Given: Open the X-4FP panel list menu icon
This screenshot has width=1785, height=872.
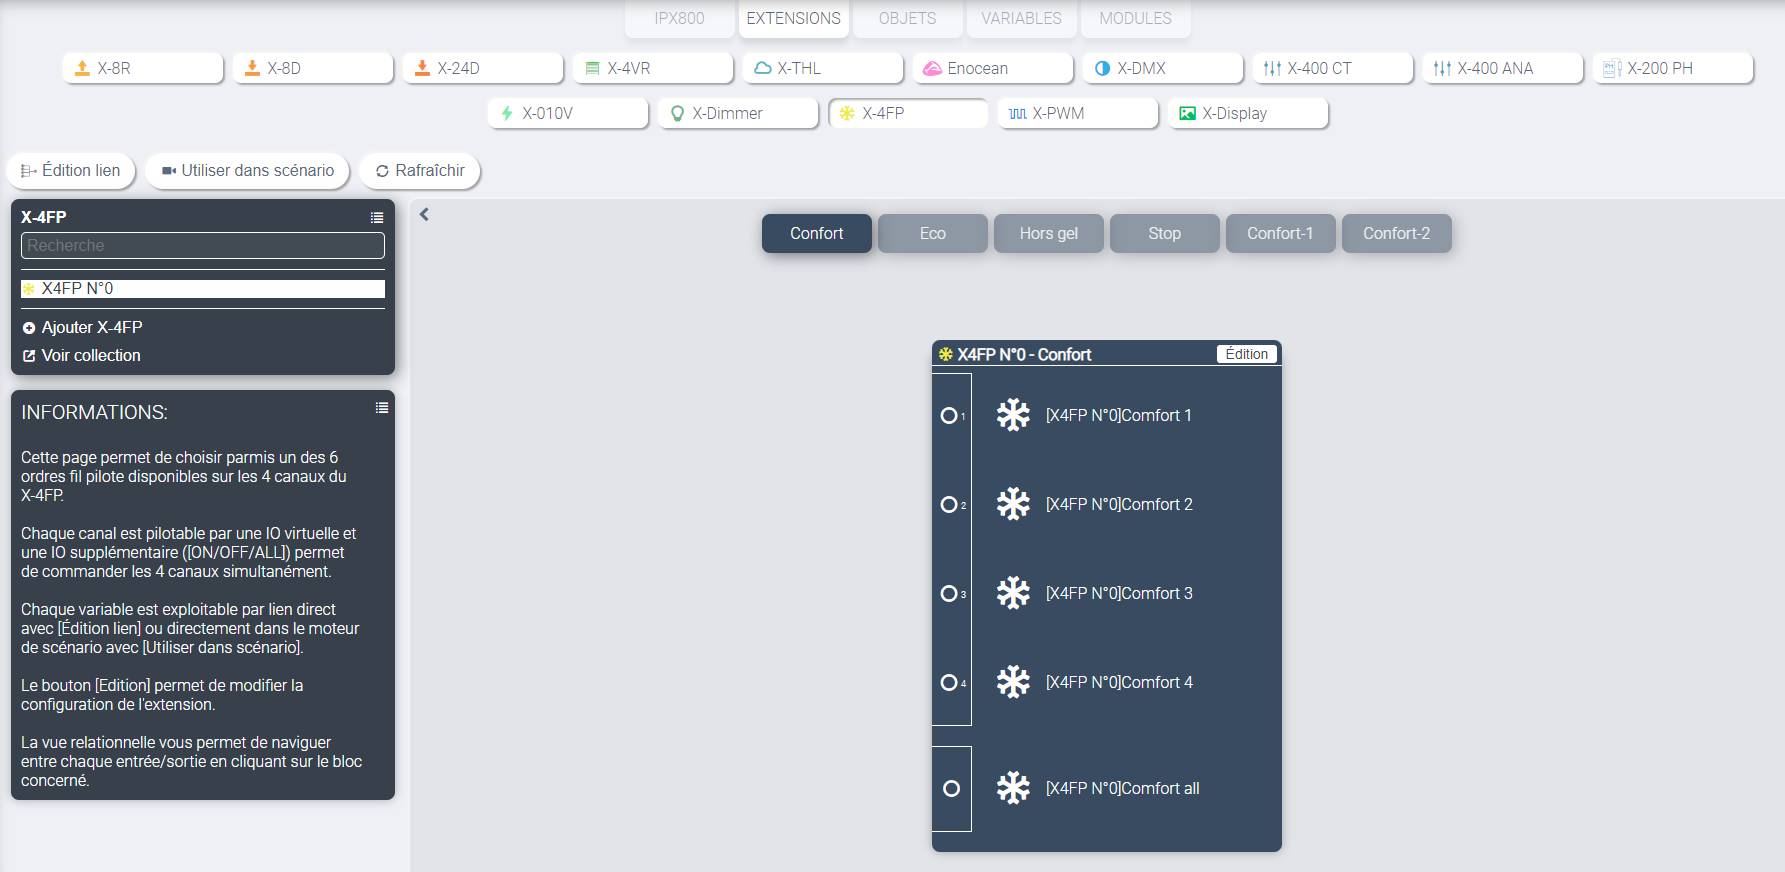Looking at the screenshot, I should click(x=377, y=217).
